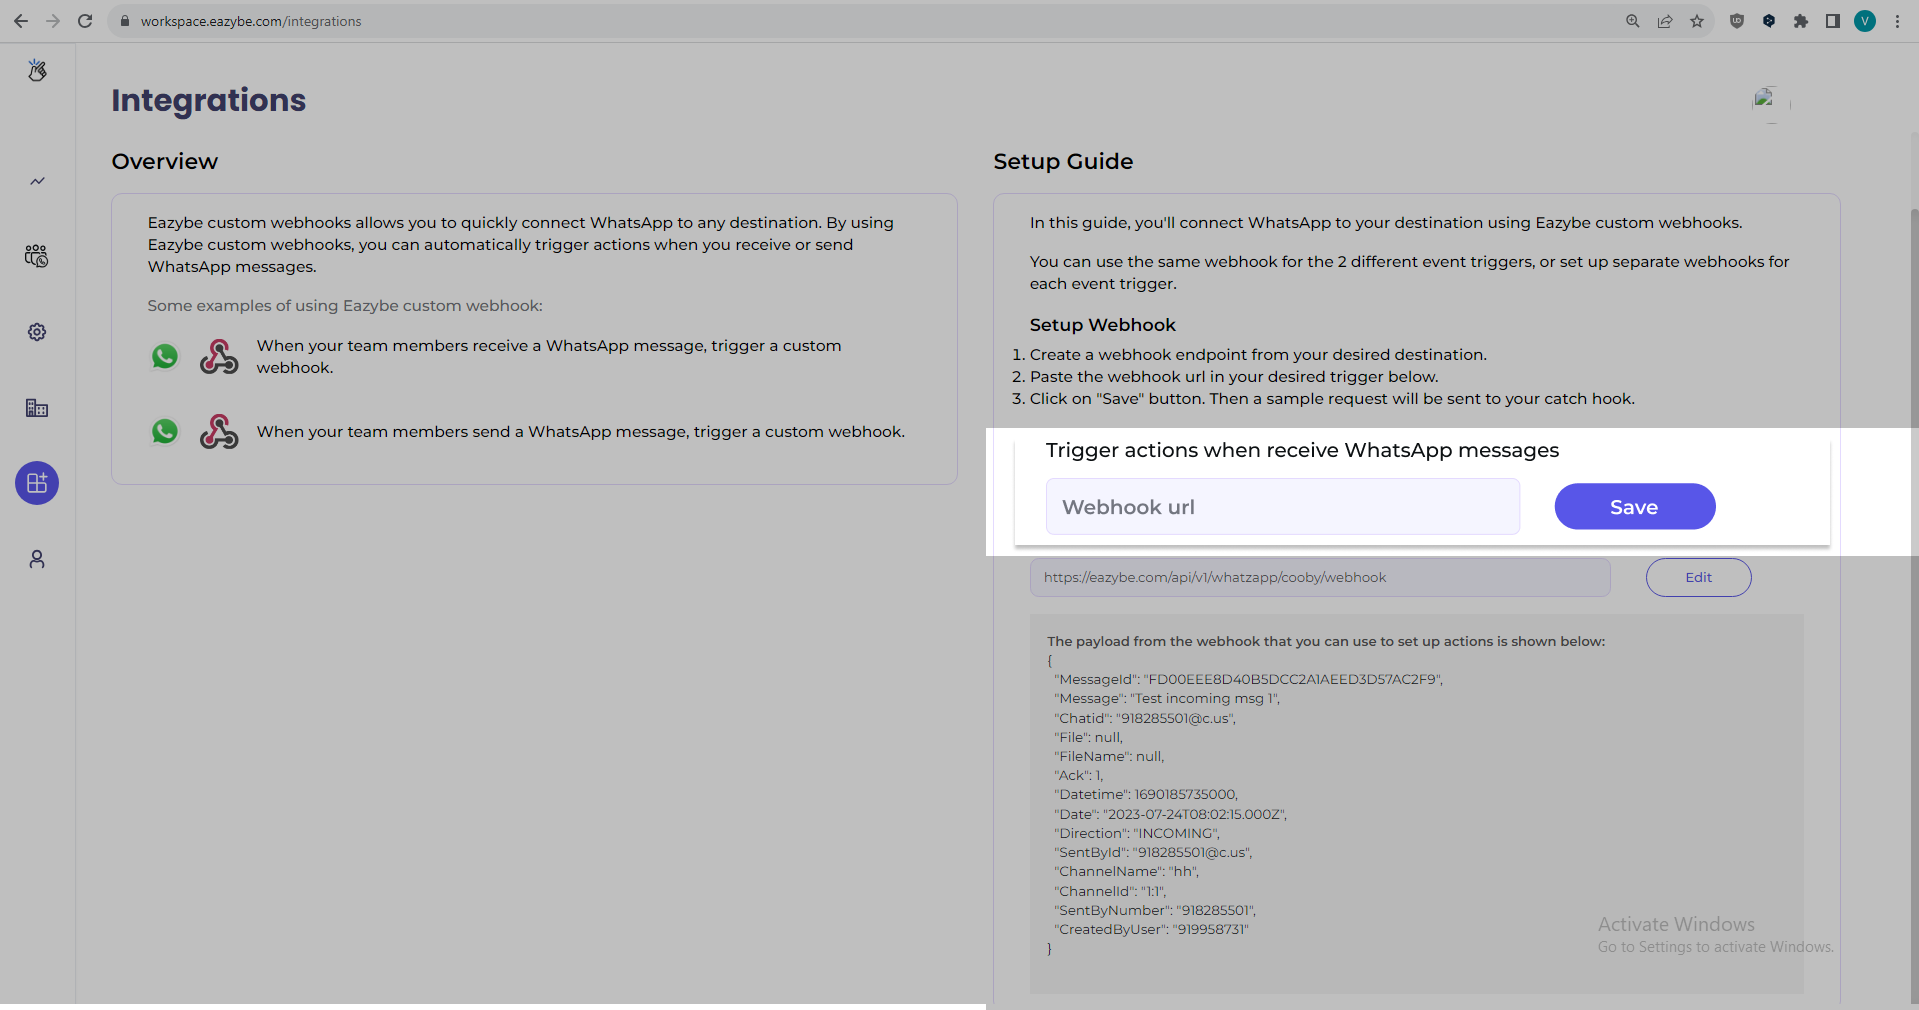Viewport: 1919px width, 1010px height.
Task: Open the Chrome profile avatar V
Action: click(1865, 21)
